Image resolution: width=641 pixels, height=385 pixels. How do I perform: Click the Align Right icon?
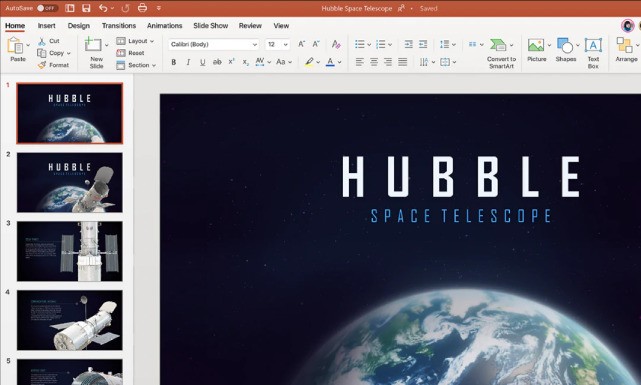click(x=388, y=62)
